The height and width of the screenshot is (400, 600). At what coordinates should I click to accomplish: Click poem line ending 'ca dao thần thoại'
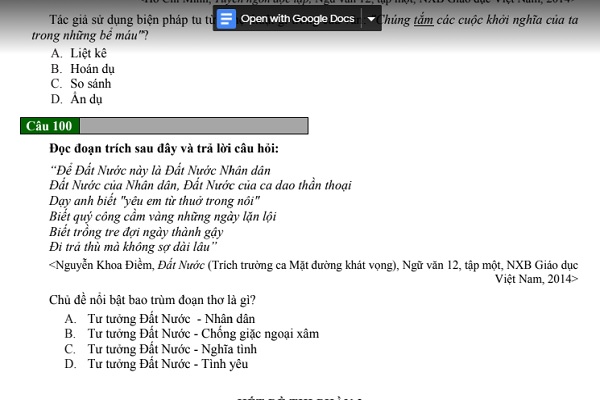[x=200, y=186]
